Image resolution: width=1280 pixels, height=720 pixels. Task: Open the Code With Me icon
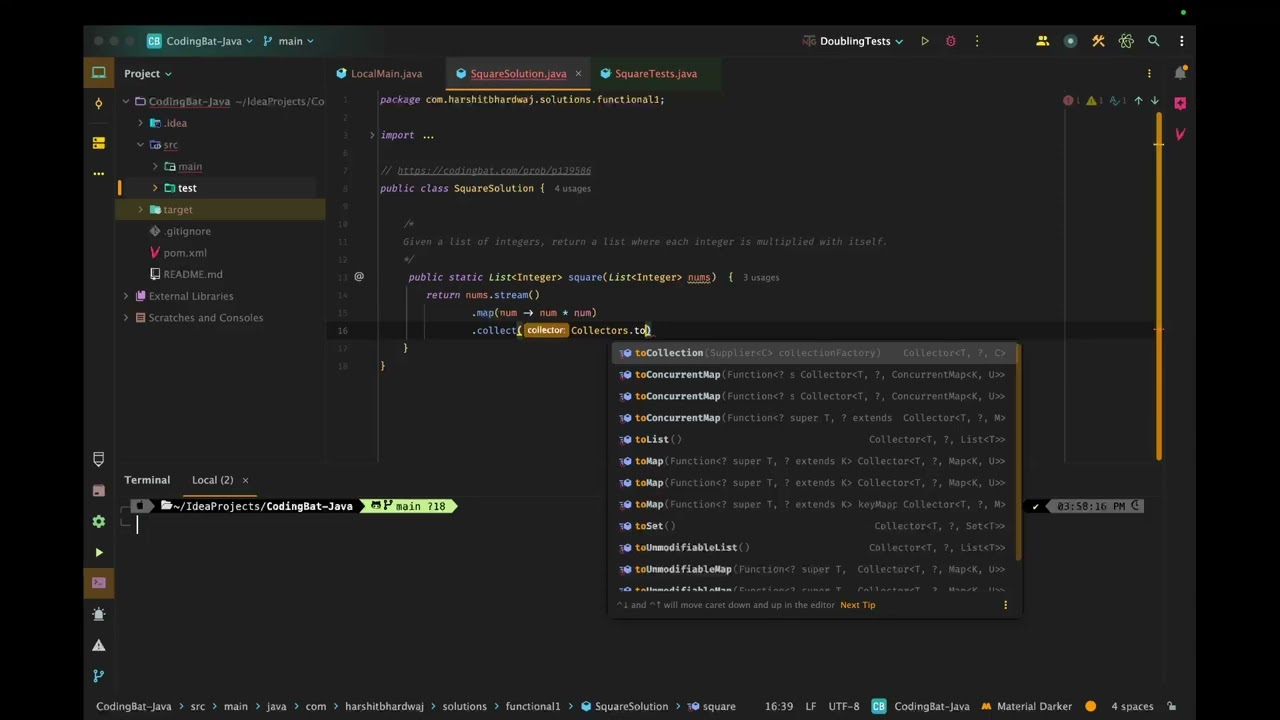coord(1042,41)
